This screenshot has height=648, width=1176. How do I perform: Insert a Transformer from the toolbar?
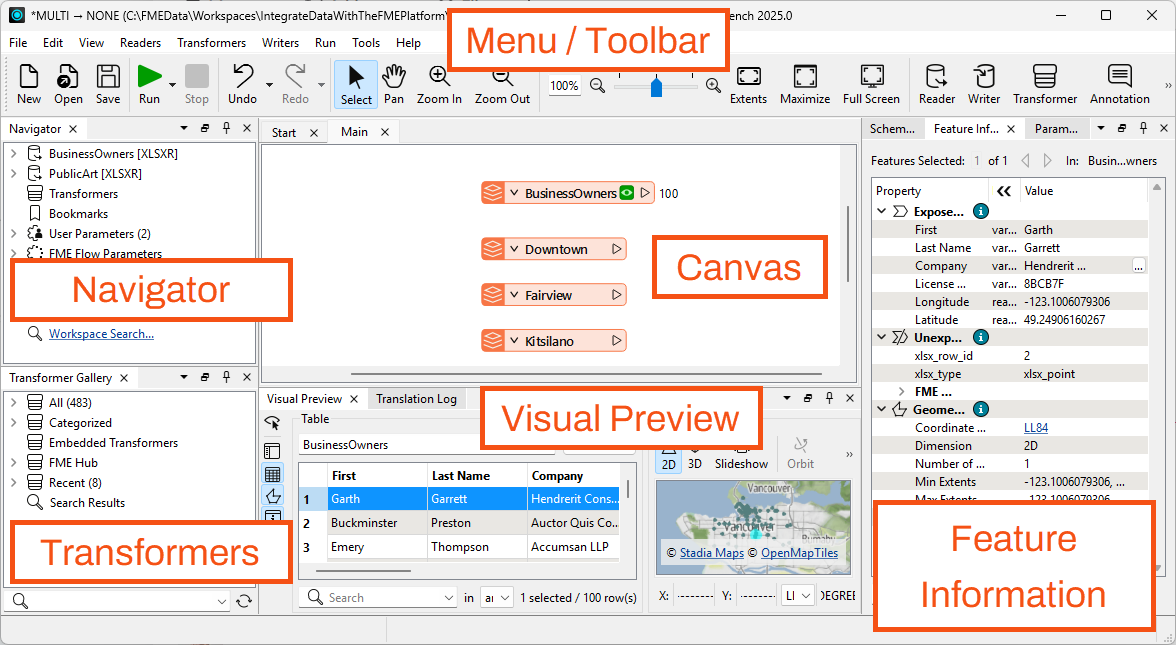[x=1044, y=84]
